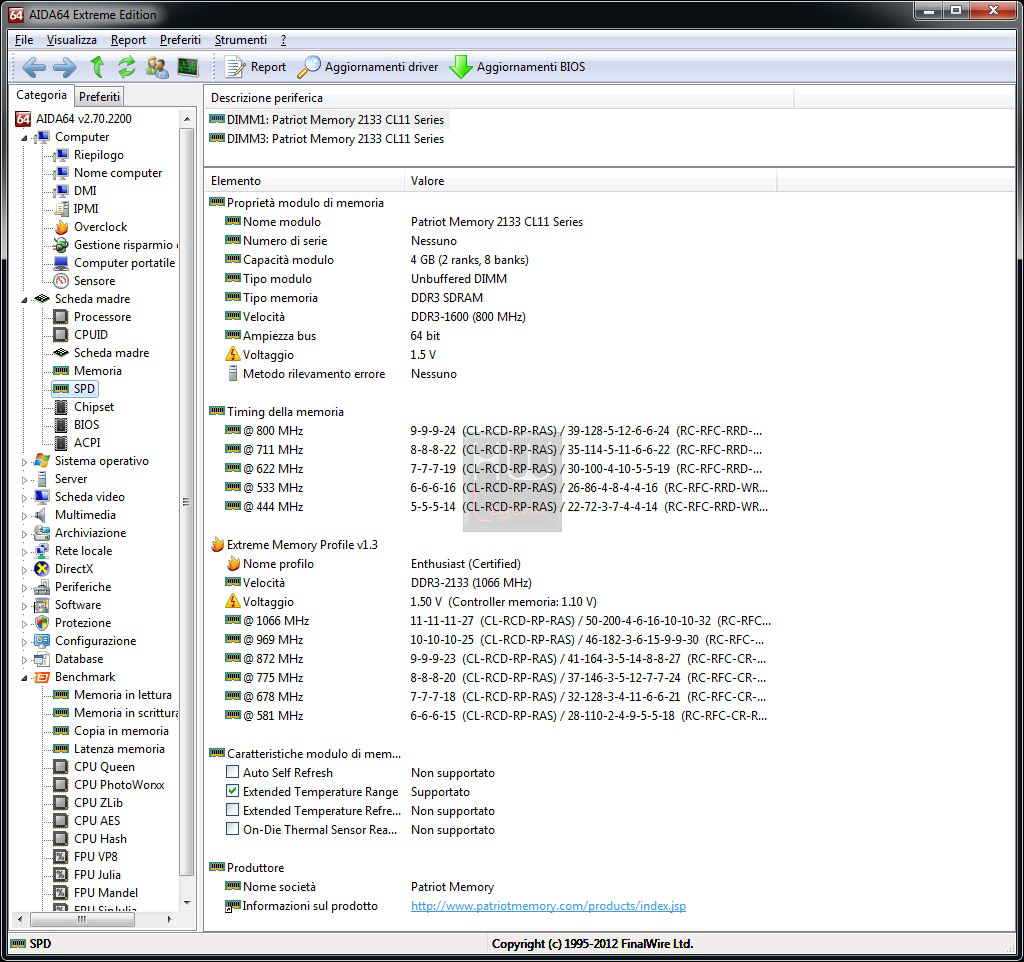Screen dimensions: 1024x962
Task: Click the users icon in toolbar
Action: (x=157, y=67)
